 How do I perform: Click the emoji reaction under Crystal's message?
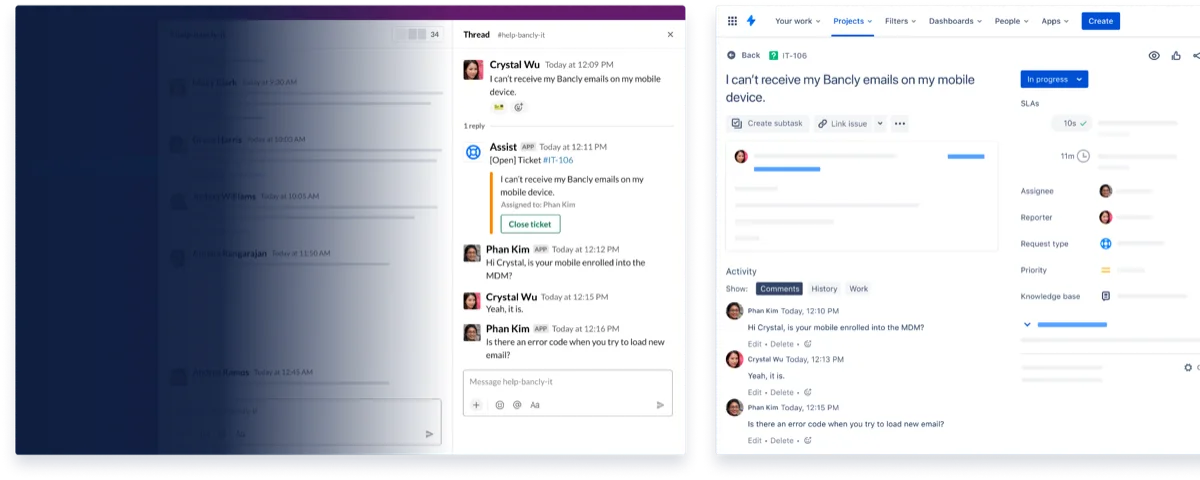click(x=499, y=107)
